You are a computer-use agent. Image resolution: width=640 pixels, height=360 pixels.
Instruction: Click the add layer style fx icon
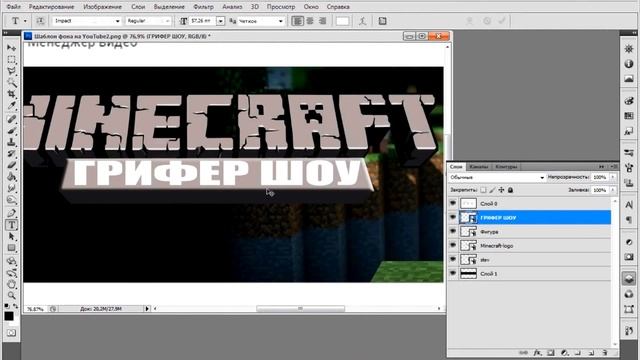(x=538, y=353)
